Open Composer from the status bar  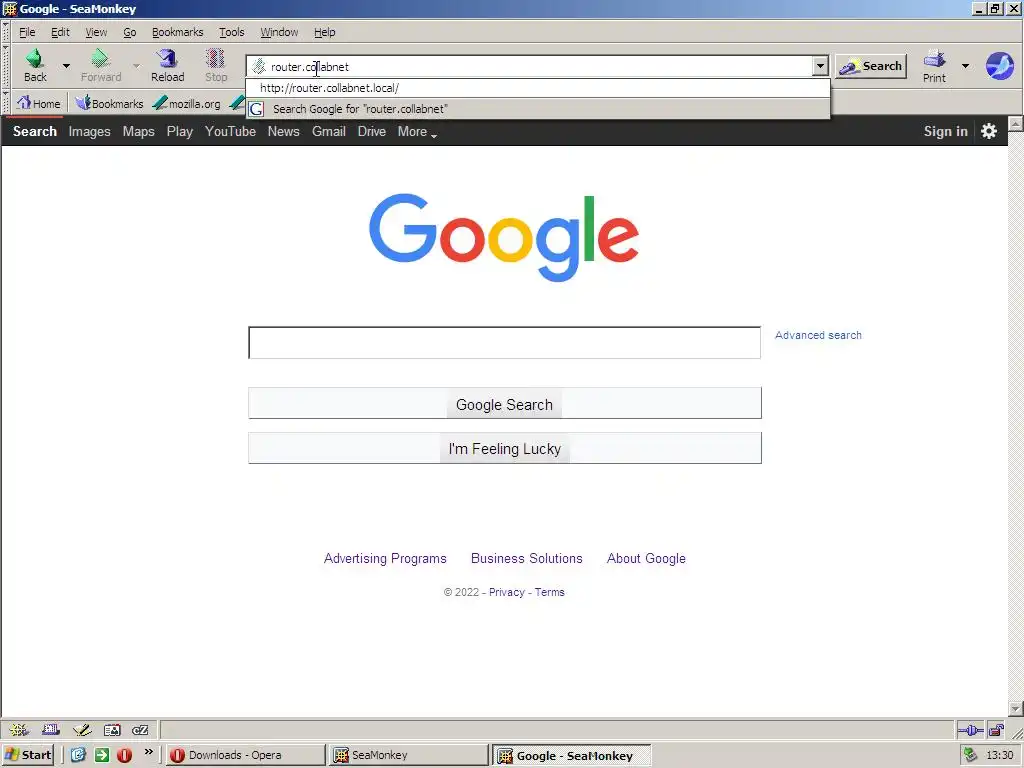[82, 730]
